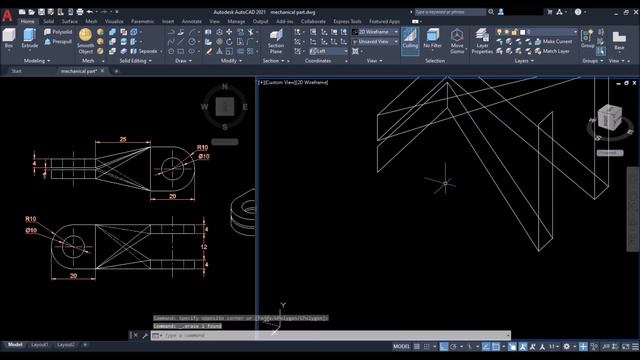Expand the Layers panel
This screenshot has width=640, height=360.
point(524,61)
